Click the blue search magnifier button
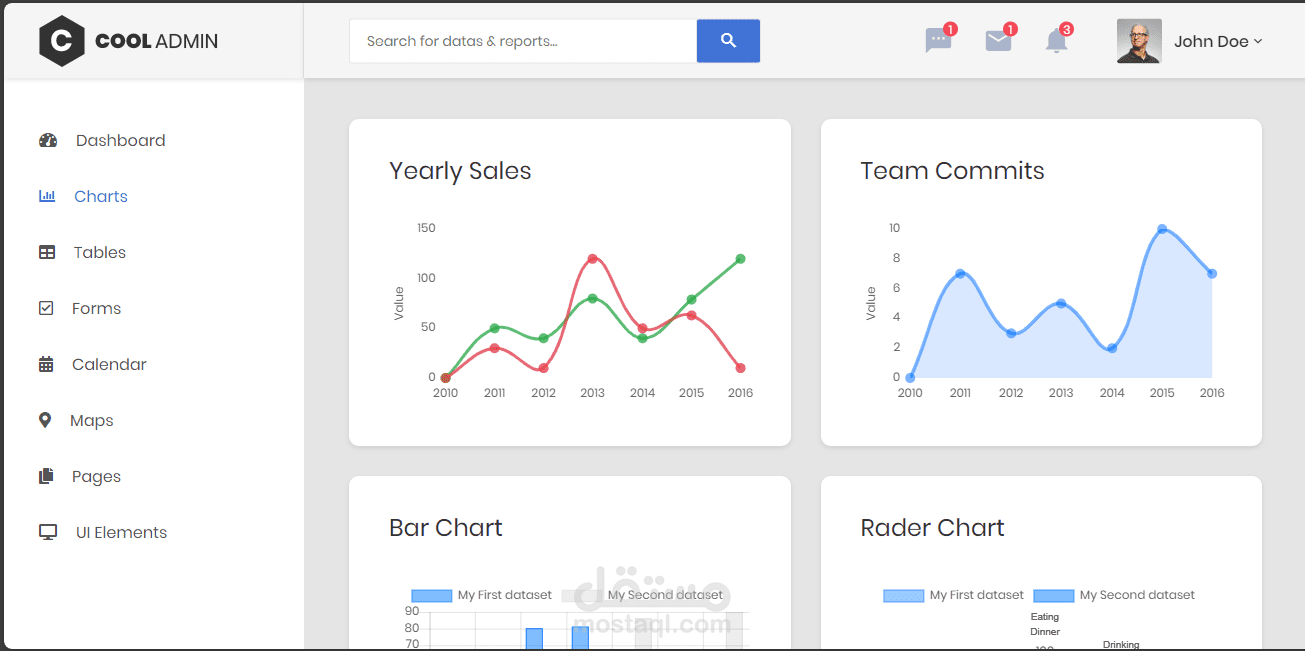The height and width of the screenshot is (651, 1305). click(728, 41)
